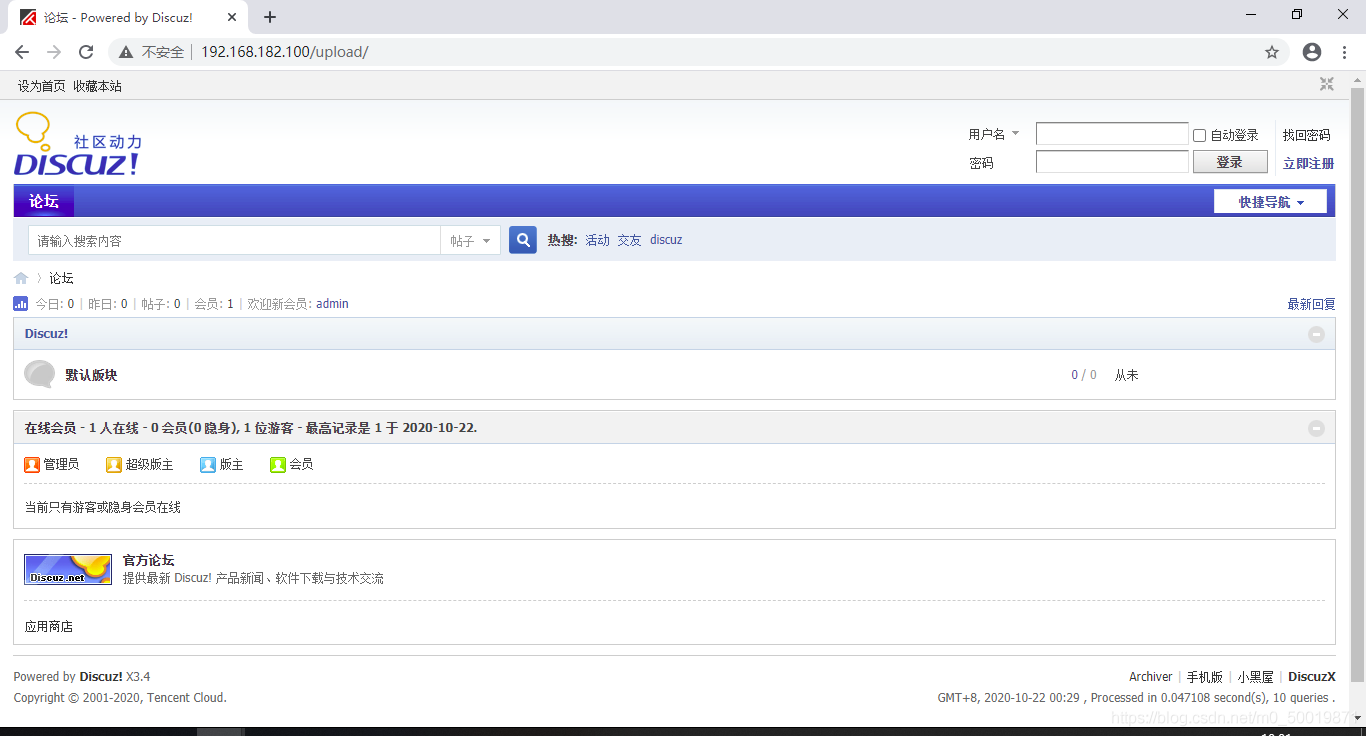Screen dimensions: 1366x736
Task: Click the 交友 hot search link
Action: coord(629,240)
